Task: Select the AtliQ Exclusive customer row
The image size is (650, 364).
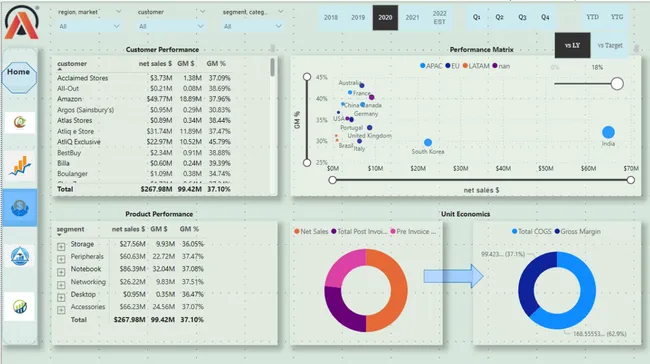Action: pos(144,142)
